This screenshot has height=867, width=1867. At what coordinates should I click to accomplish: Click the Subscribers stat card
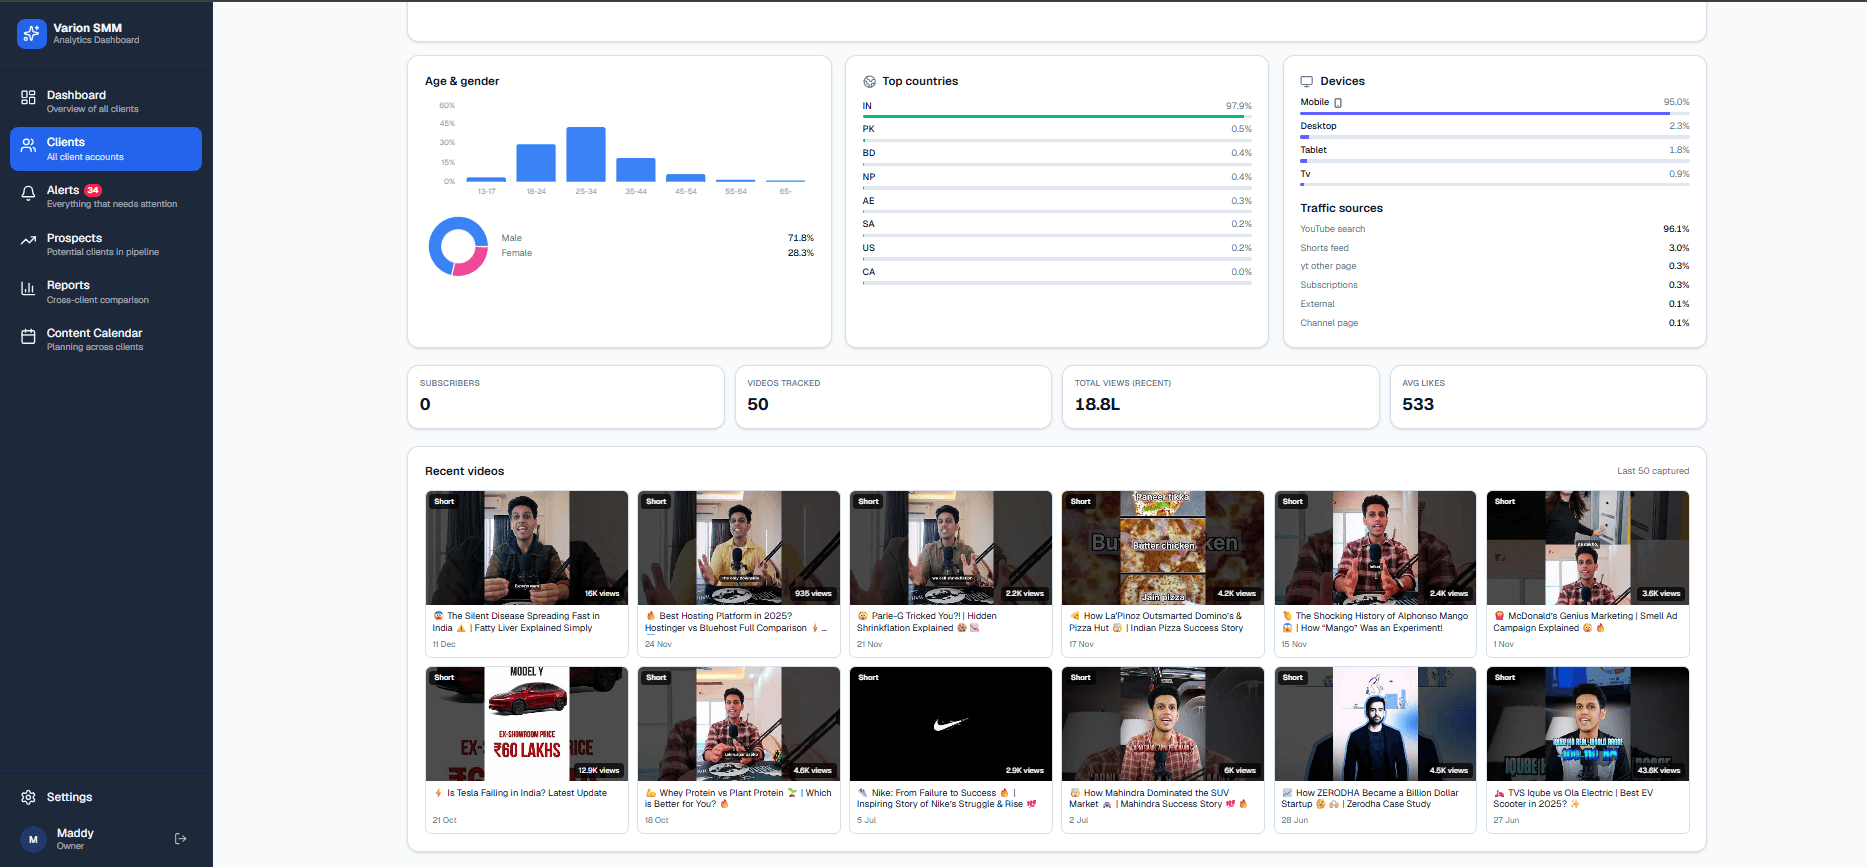point(566,397)
